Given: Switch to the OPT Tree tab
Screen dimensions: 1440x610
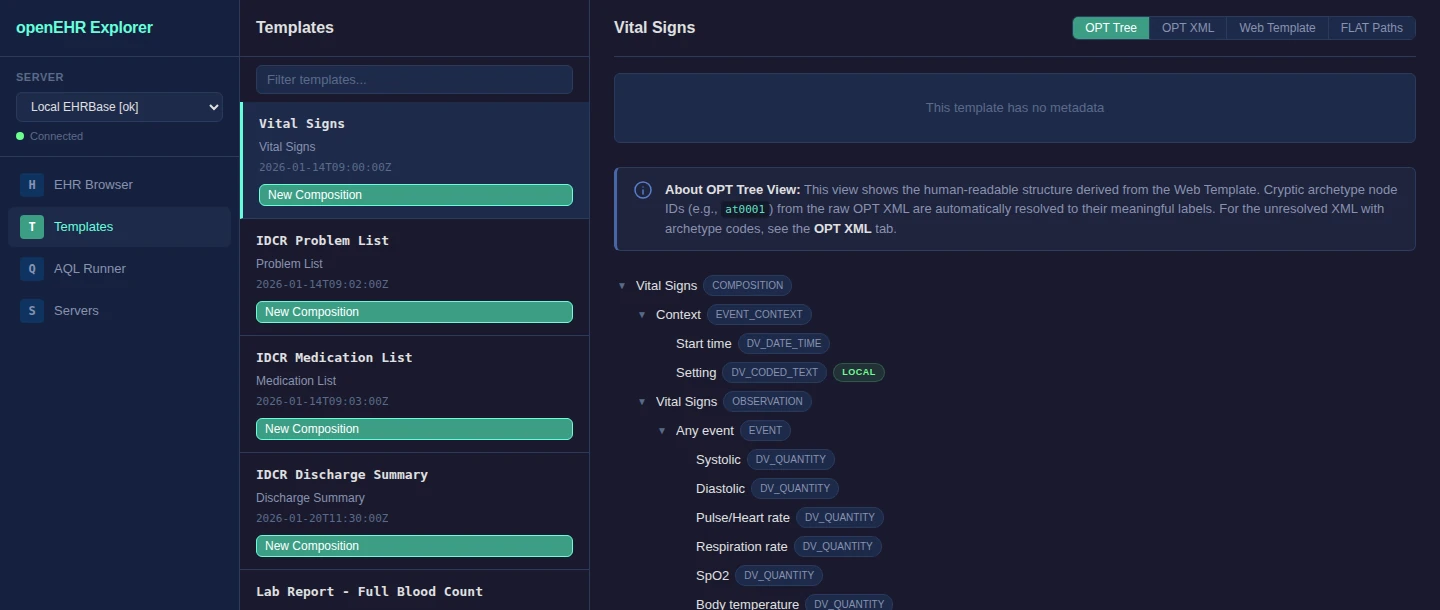Looking at the screenshot, I should (x=1111, y=28).
